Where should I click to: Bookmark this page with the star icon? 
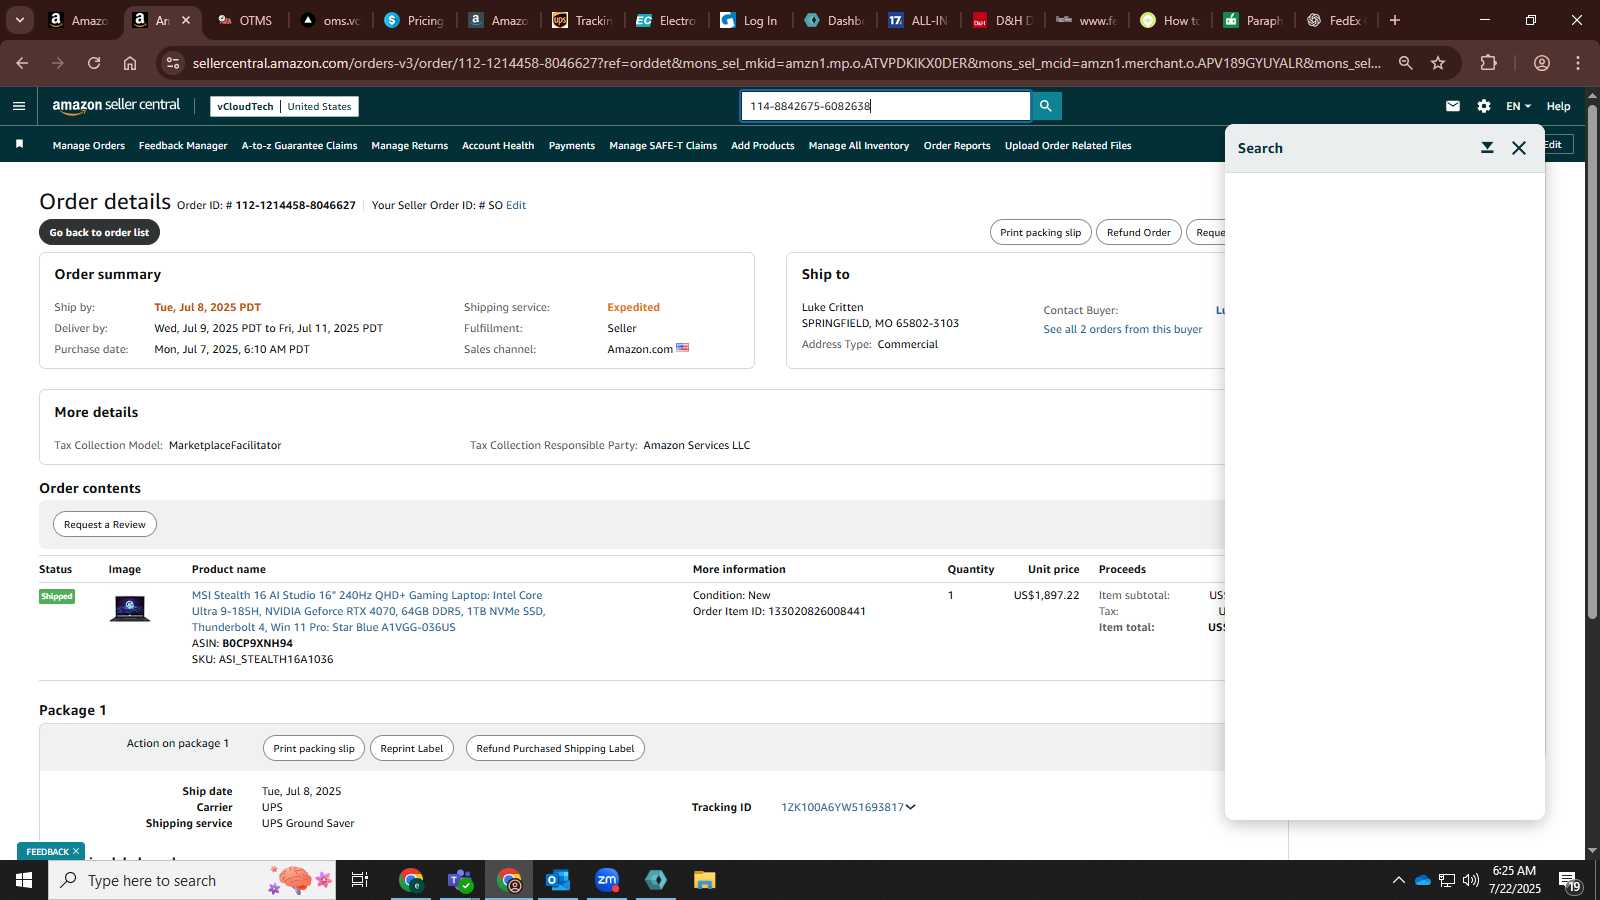(x=1438, y=63)
